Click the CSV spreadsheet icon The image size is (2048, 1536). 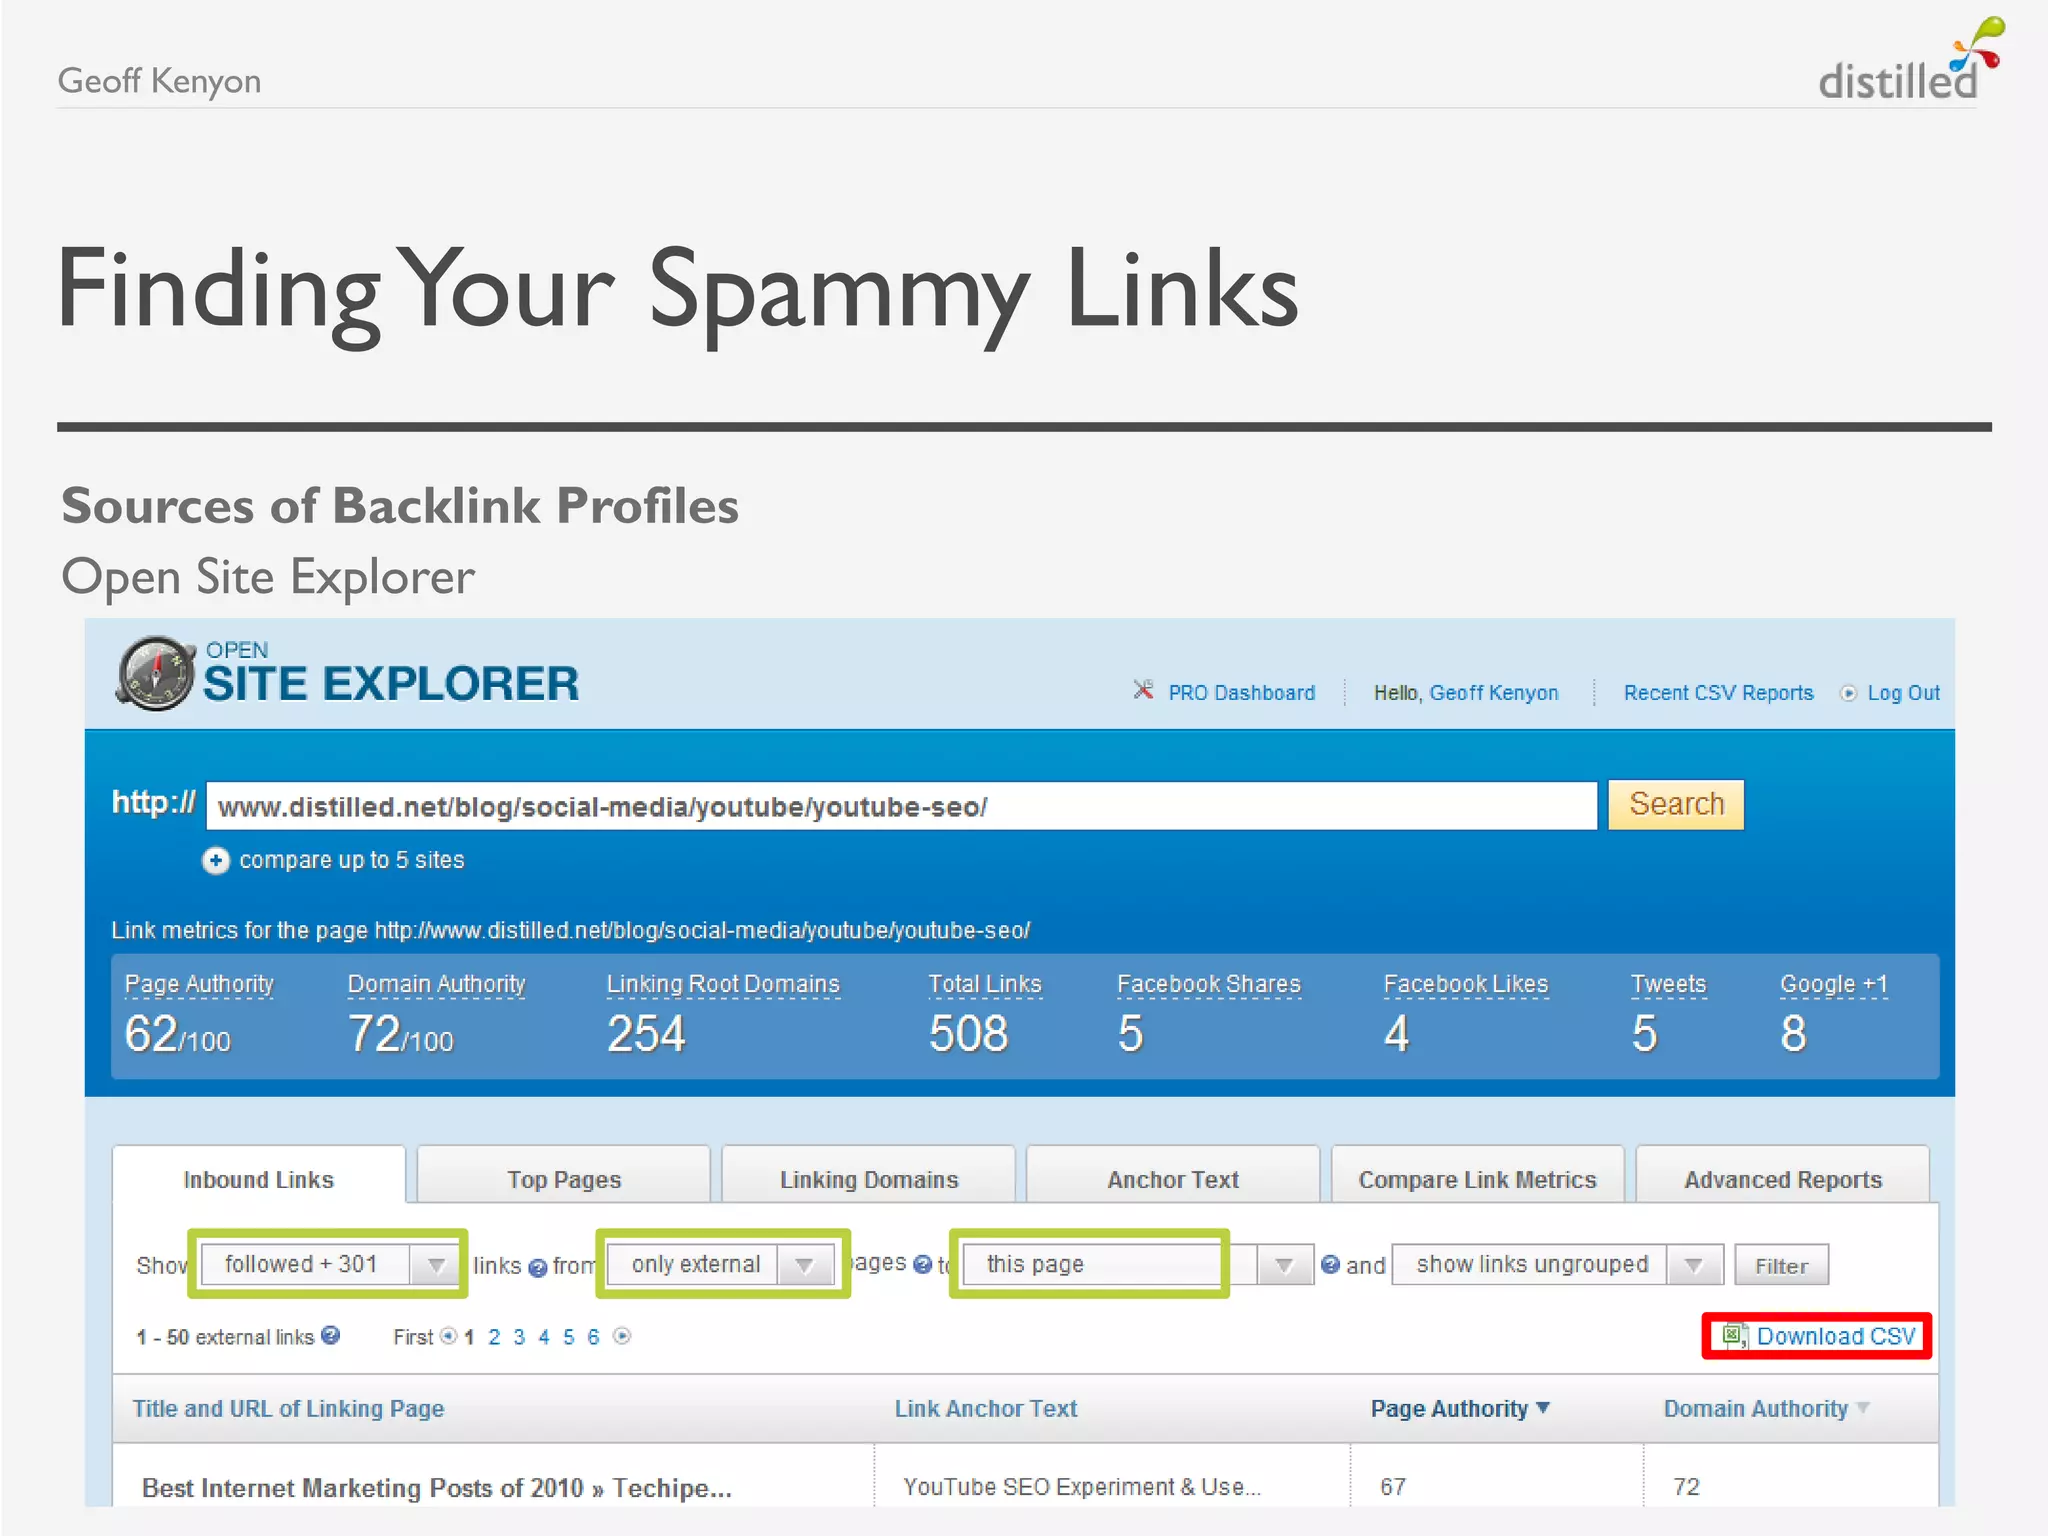click(x=1735, y=1336)
